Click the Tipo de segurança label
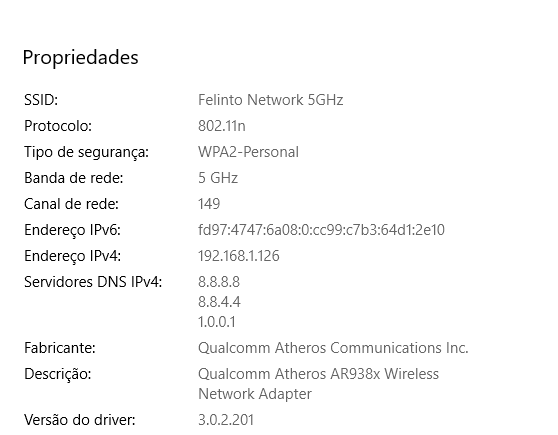Viewport: 558px width, 435px height. click(86, 152)
